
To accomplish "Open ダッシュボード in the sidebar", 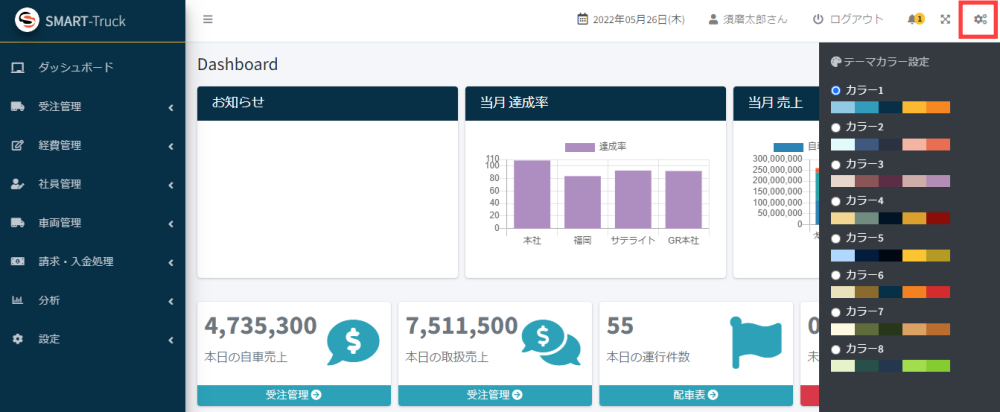I will click(75, 68).
